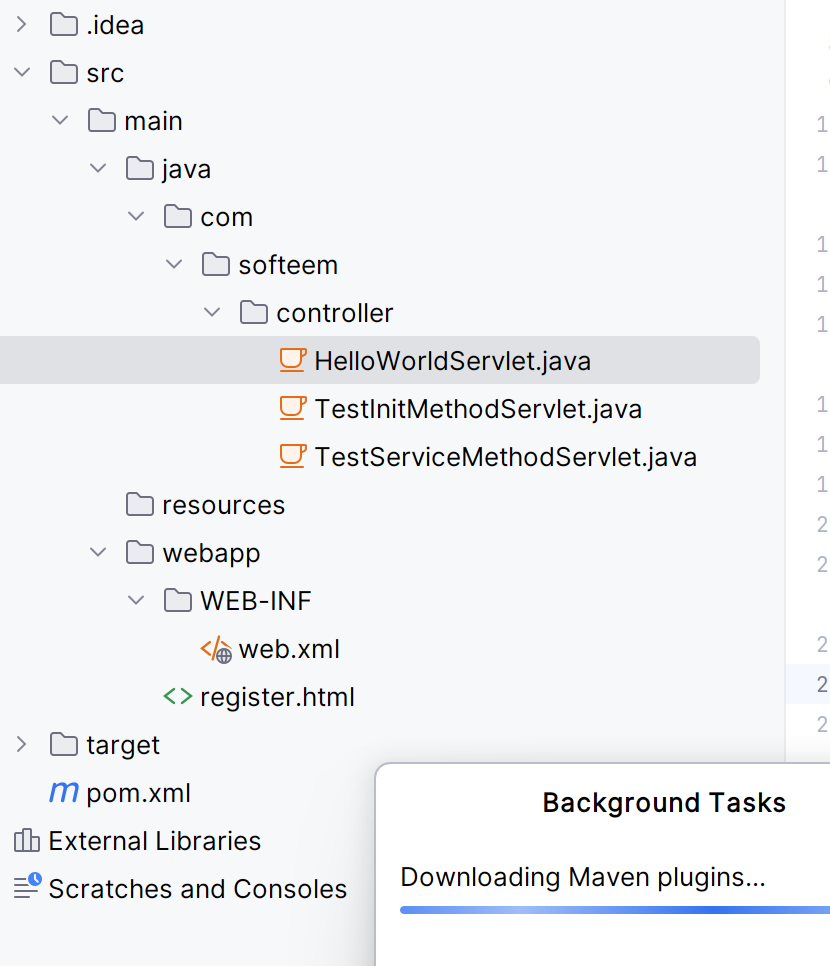
Task: Click the TestInitMethodServlet.java class icon
Action: coord(292,408)
